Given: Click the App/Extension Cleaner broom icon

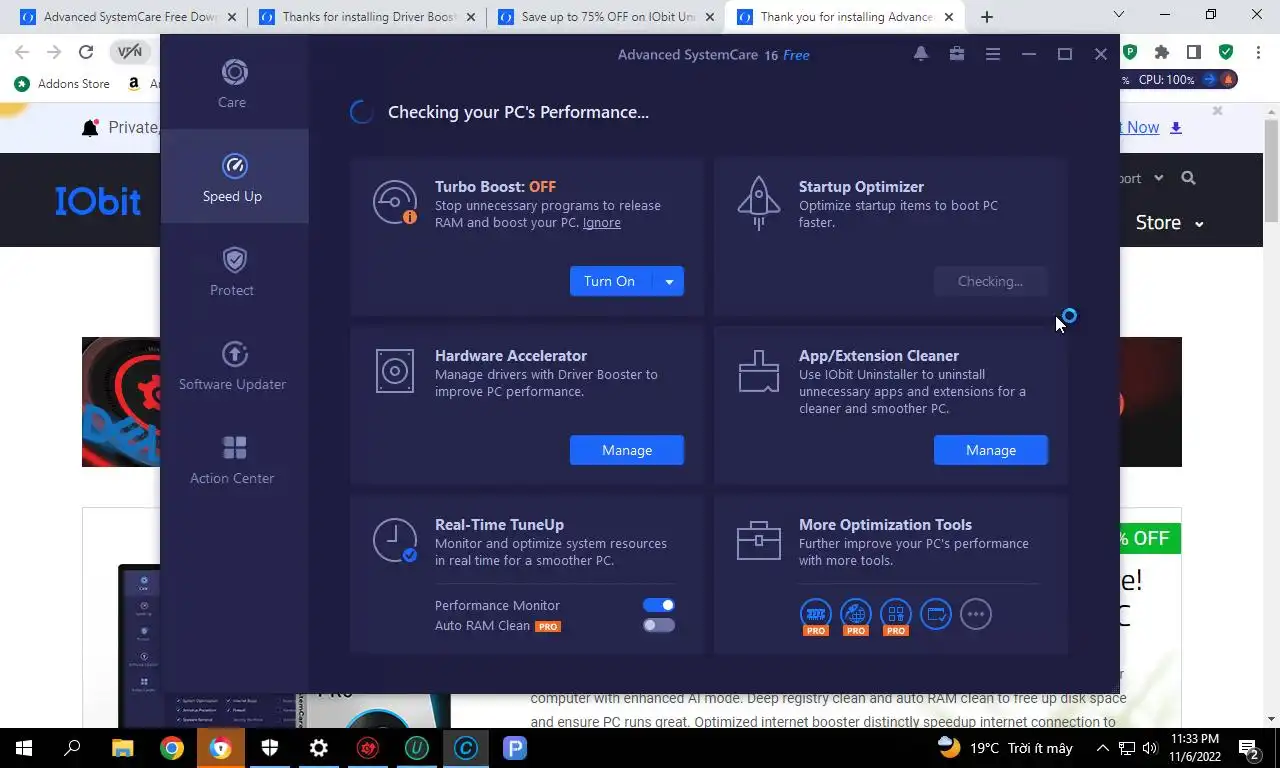Looking at the screenshot, I should 759,371.
